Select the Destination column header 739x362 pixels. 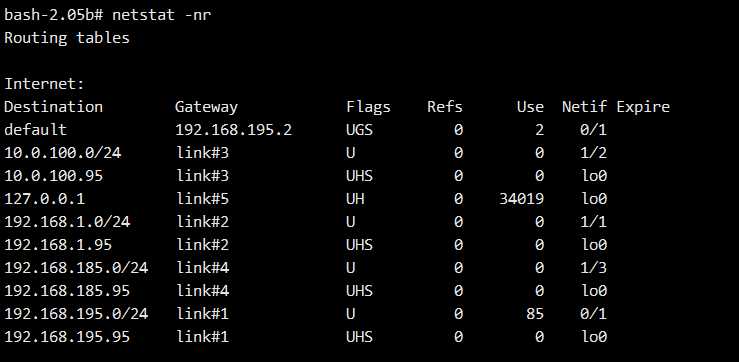coord(54,107)
